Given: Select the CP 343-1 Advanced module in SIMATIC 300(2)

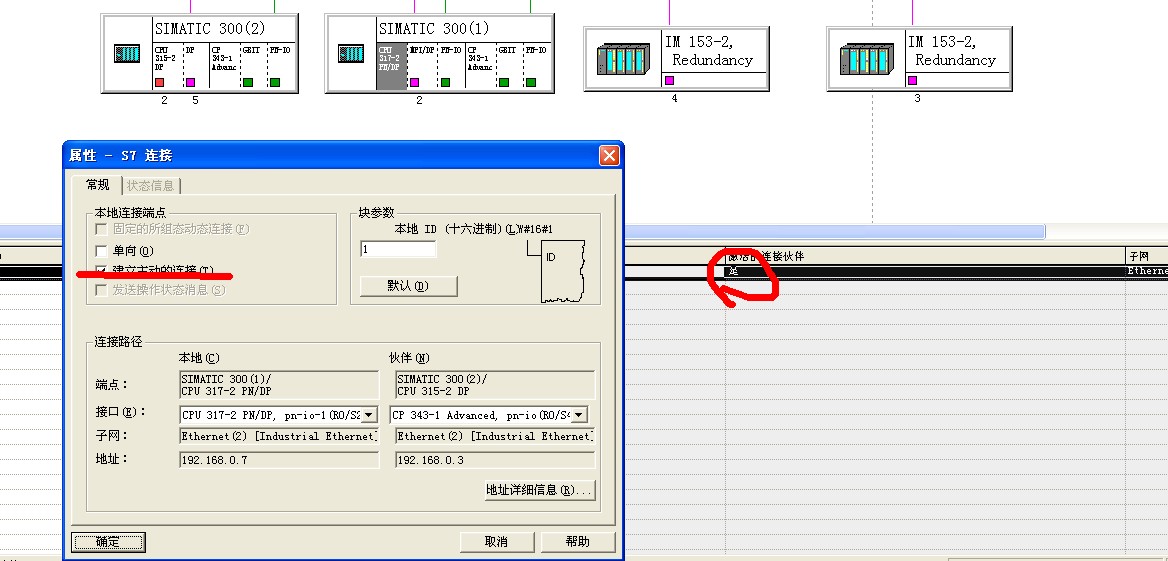Looking at the screenshot, I should tap(224, 66).
